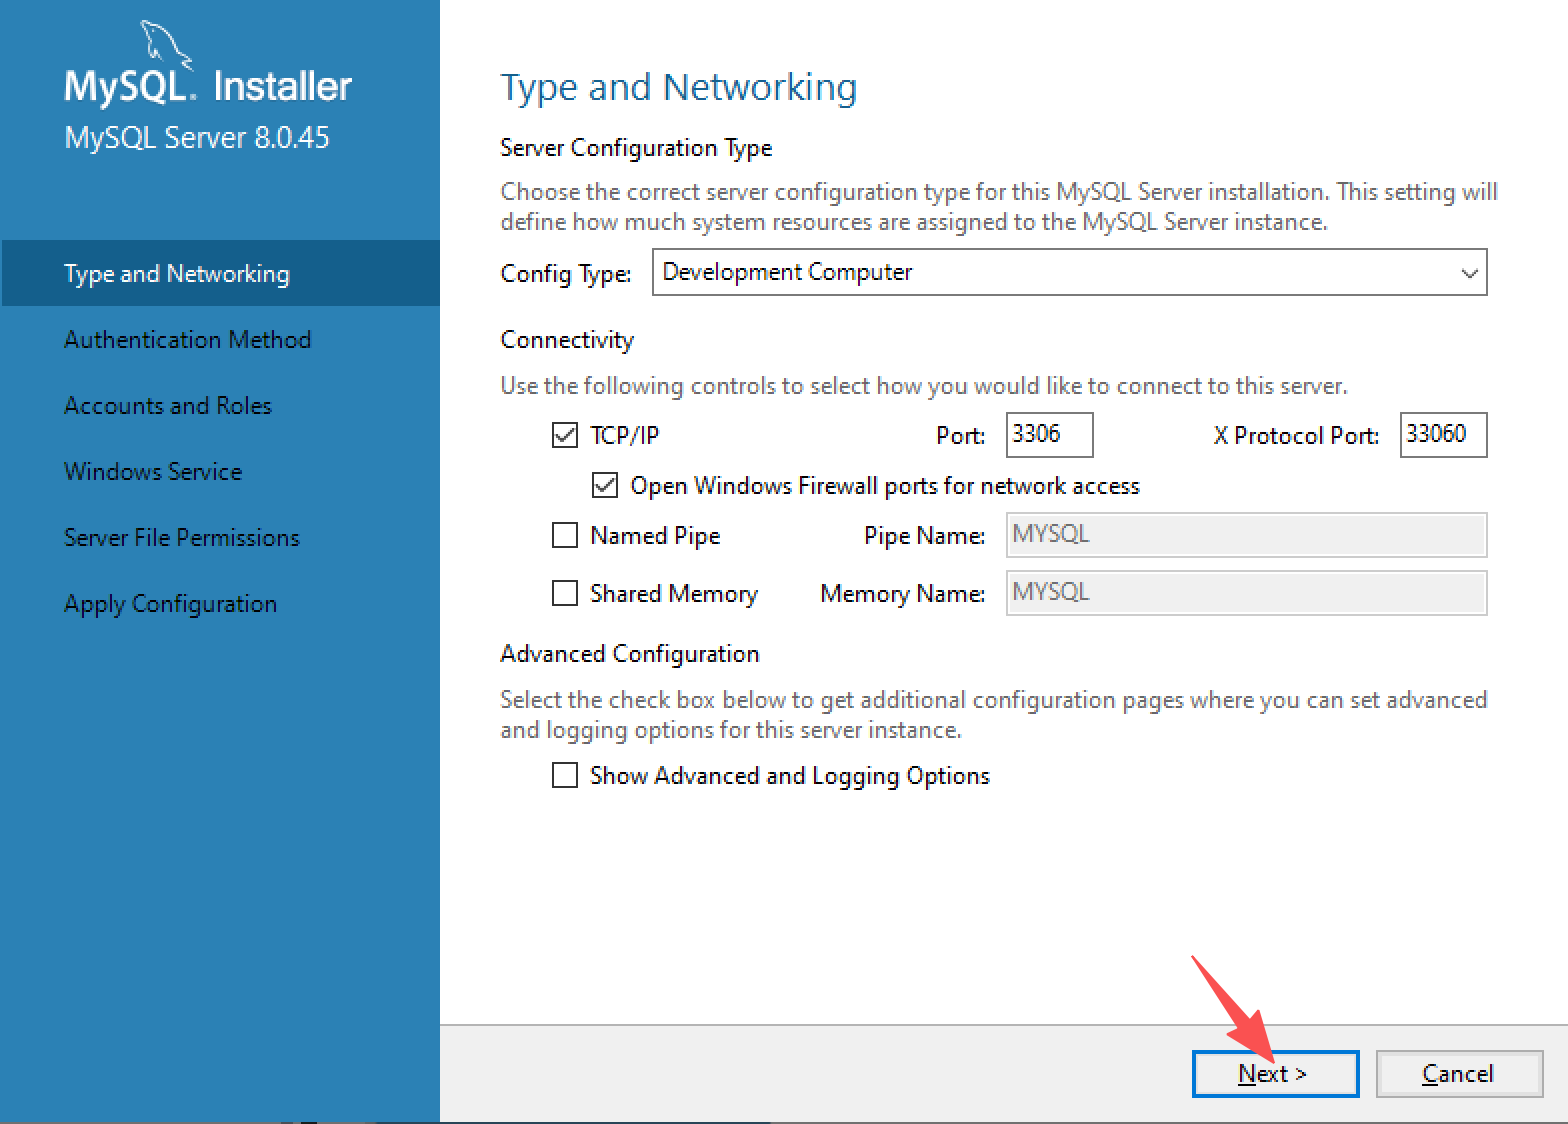Click the Server Configuration Type heading
1568x1124 pixels.
point(636,148)
